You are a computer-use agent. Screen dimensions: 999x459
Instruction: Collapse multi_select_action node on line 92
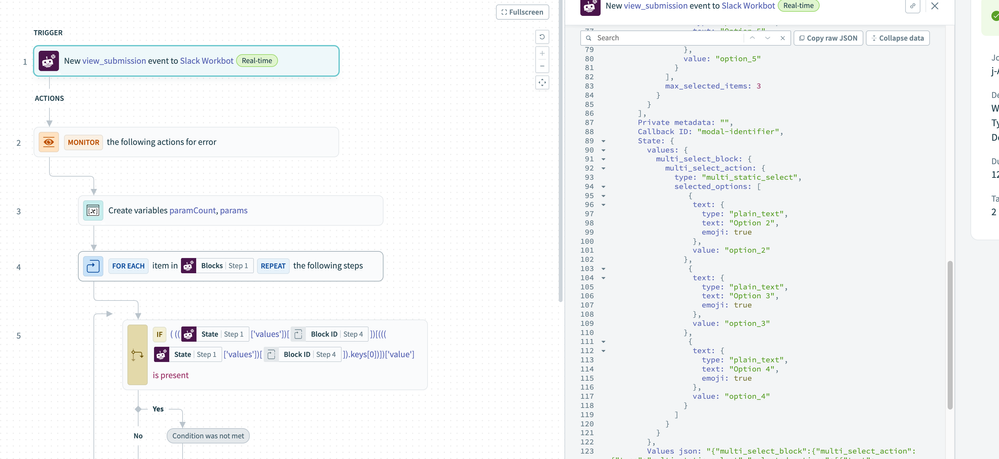[603, 168]
